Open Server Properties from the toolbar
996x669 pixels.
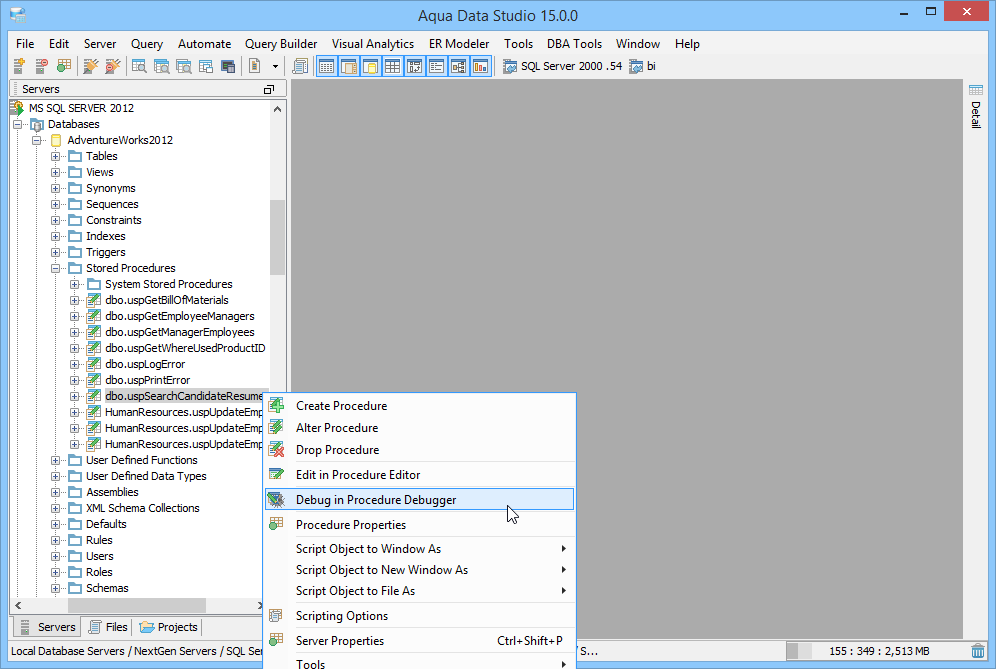click(x=64, y=66)
